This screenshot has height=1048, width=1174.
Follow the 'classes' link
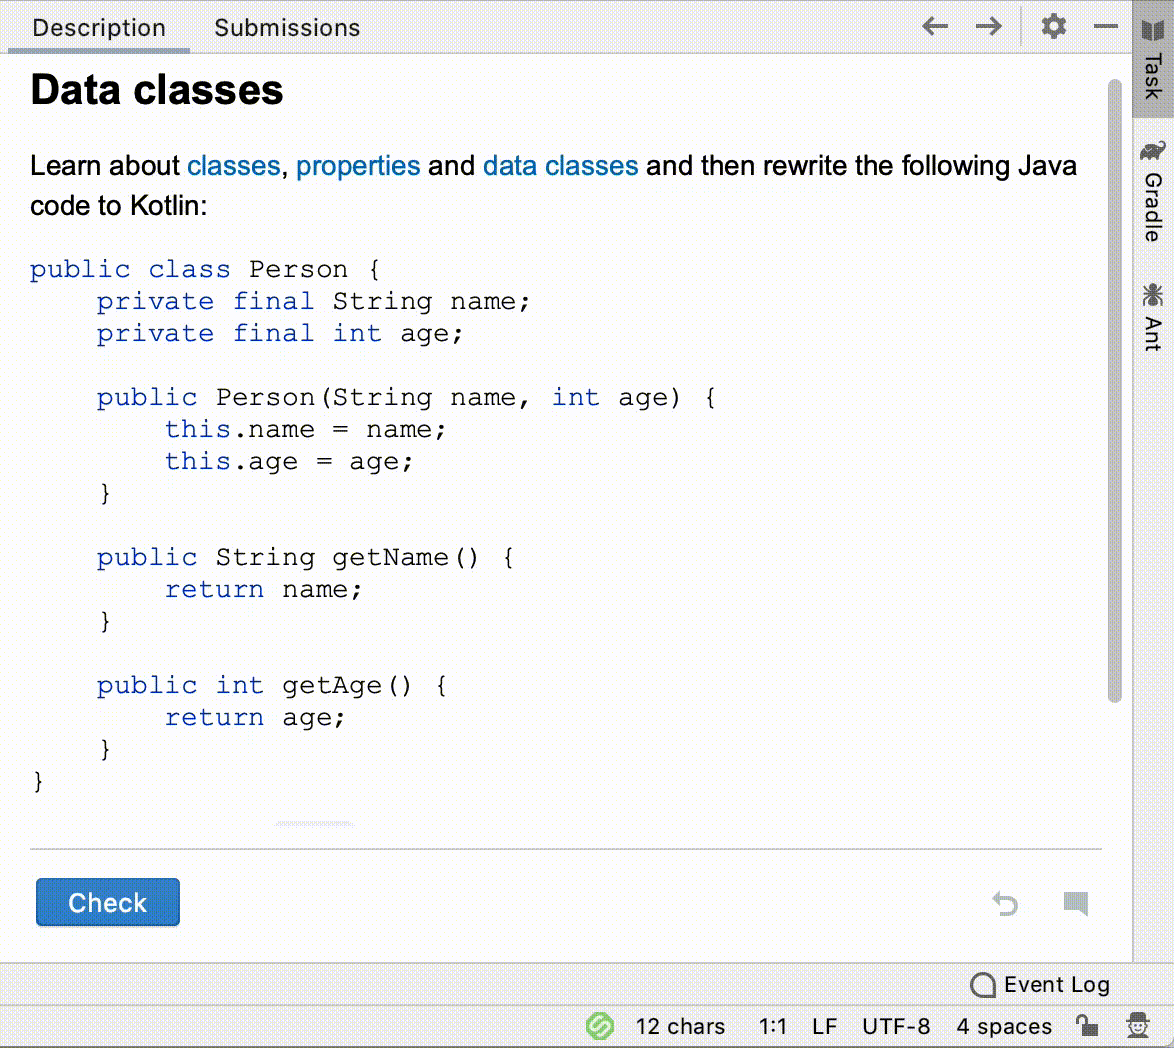pyautogui.click(x=233, y=165)
